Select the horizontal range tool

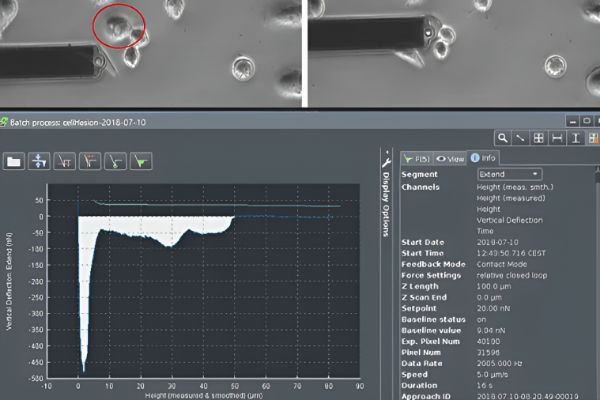coord(557,138)
